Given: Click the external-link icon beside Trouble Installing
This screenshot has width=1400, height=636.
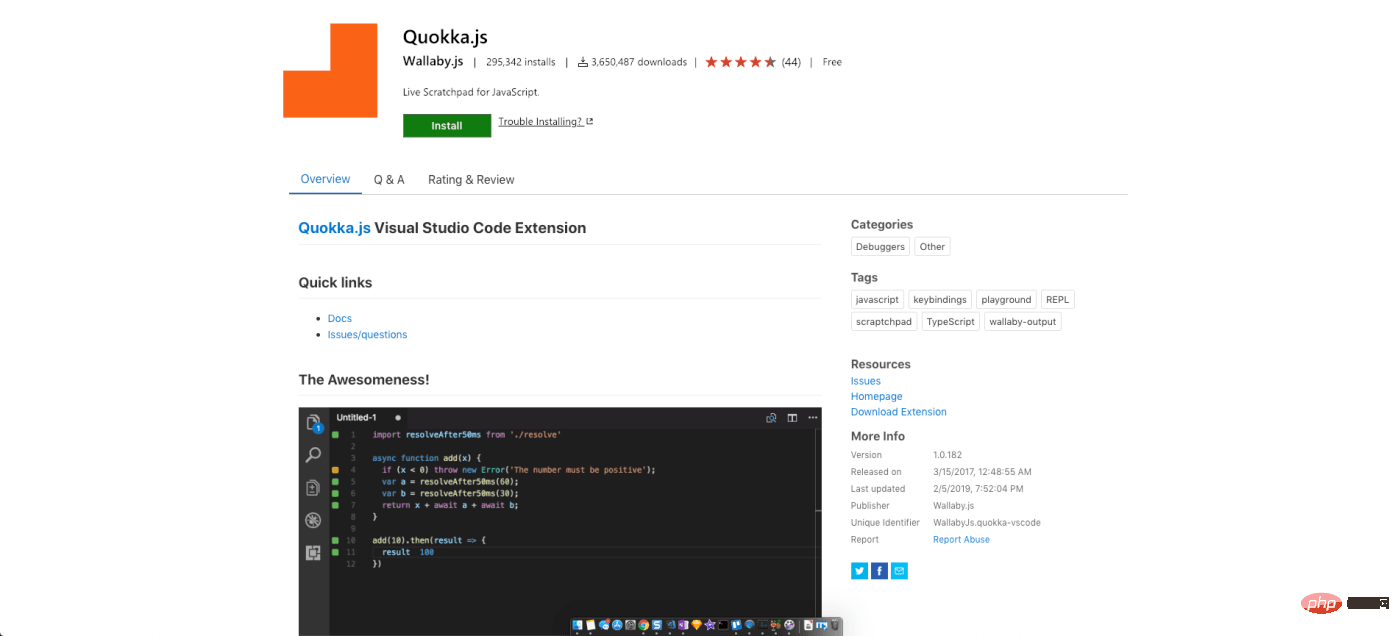Looking at the screenshot, I should (590, 122).
